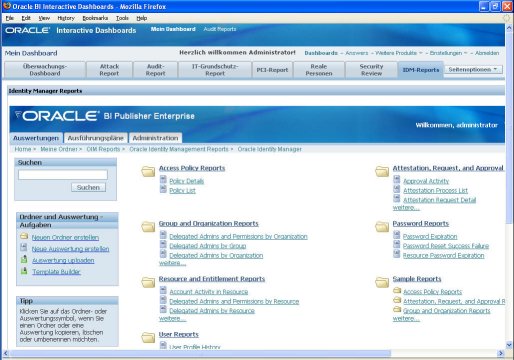This screenshot has width=514, height=360.
Task: Switch to the Attack Report tab
Action: (109, 70)
